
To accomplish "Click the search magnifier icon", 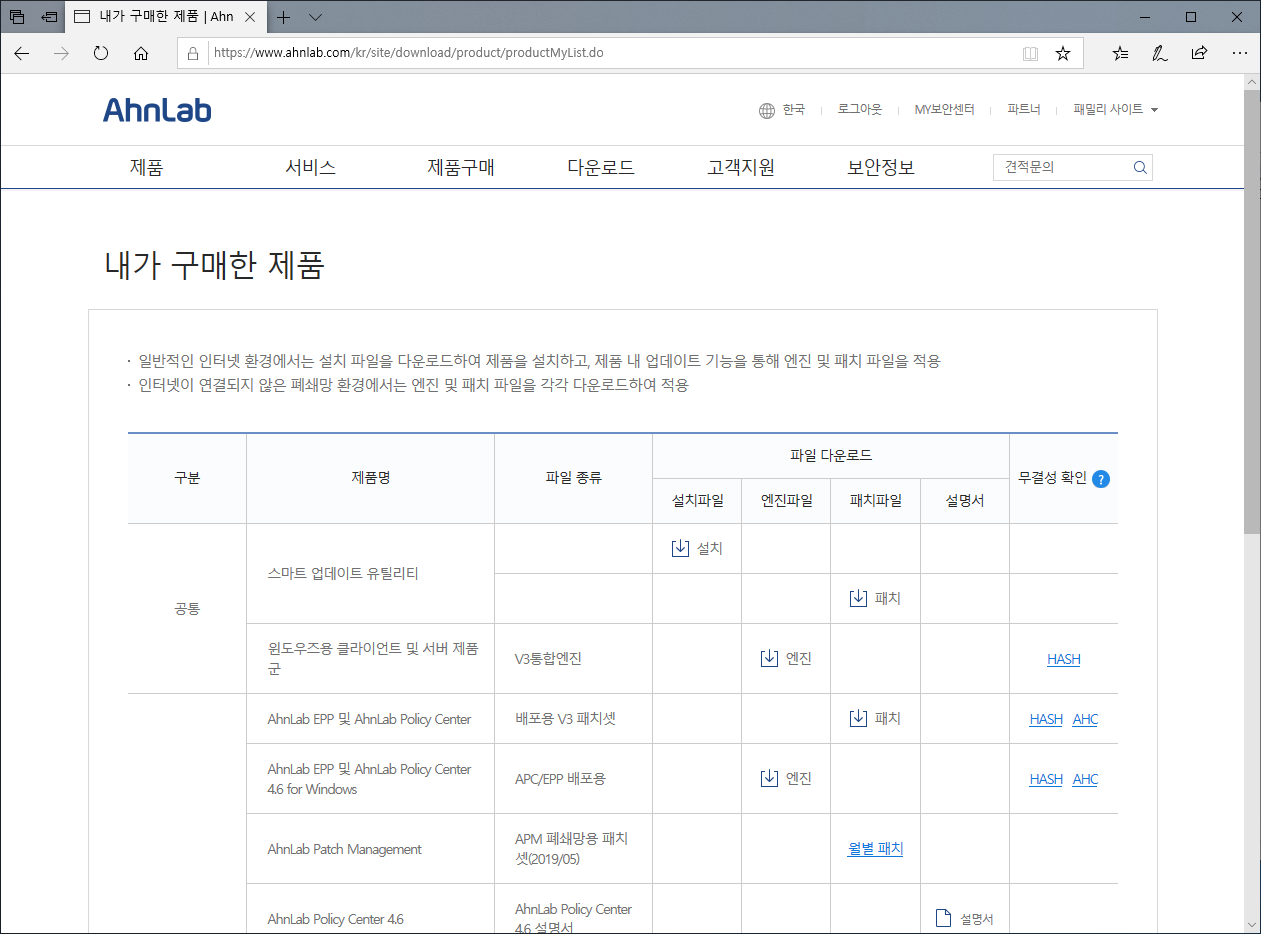I will tap(1140, 168).
